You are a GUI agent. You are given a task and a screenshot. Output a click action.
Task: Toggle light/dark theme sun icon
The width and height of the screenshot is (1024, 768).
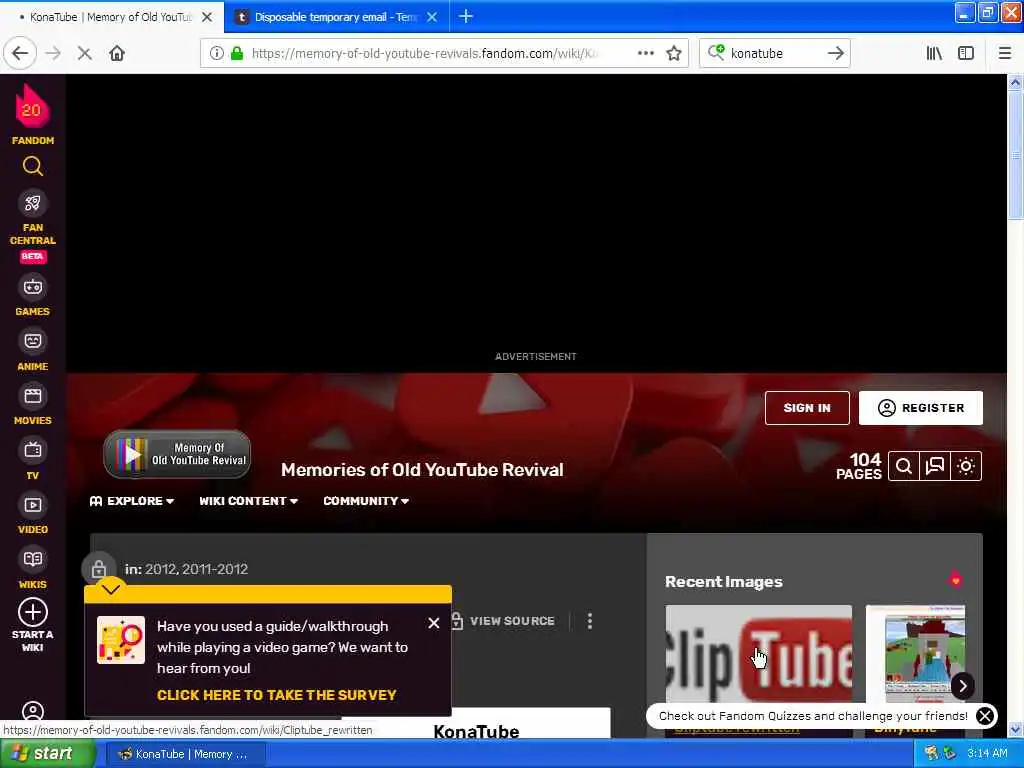[966, 466]
